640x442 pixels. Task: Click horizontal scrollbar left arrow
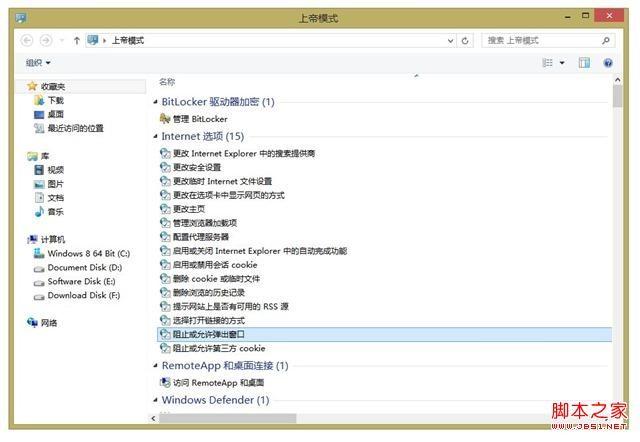tap(153, 418)
